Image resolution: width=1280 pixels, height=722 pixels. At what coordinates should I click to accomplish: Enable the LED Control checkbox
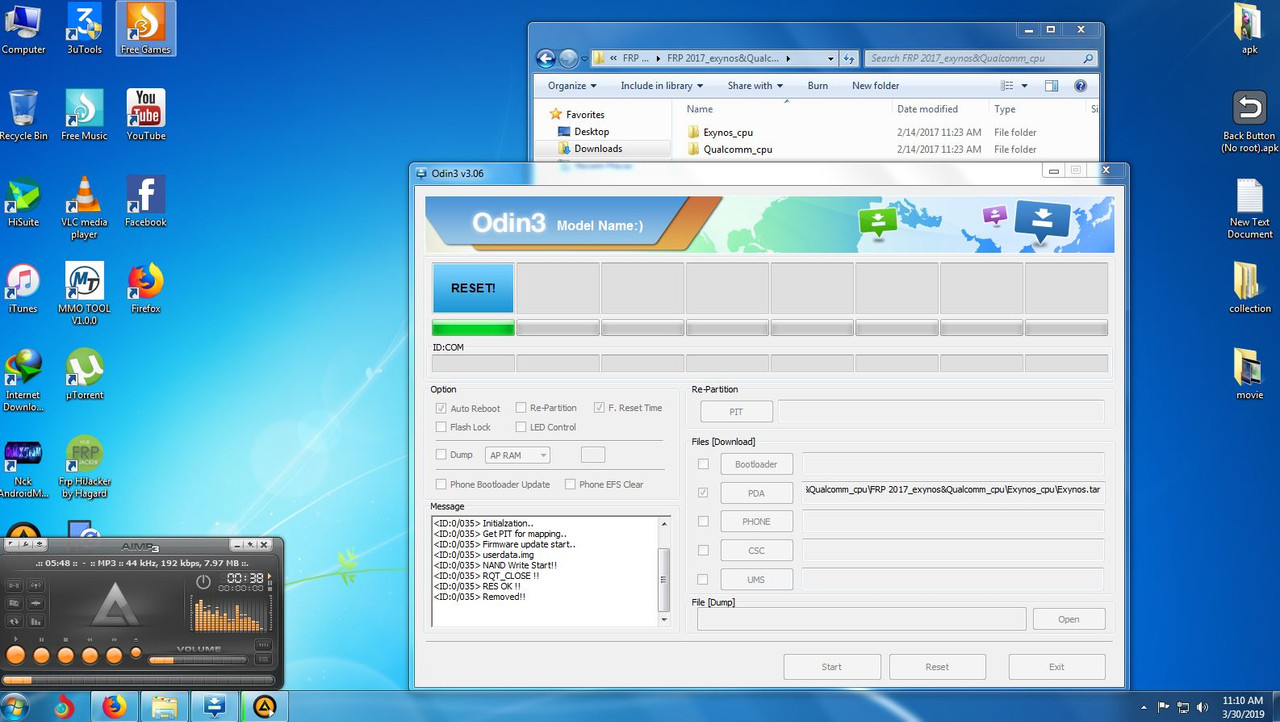pyautogui.click(x=521, y=427)
